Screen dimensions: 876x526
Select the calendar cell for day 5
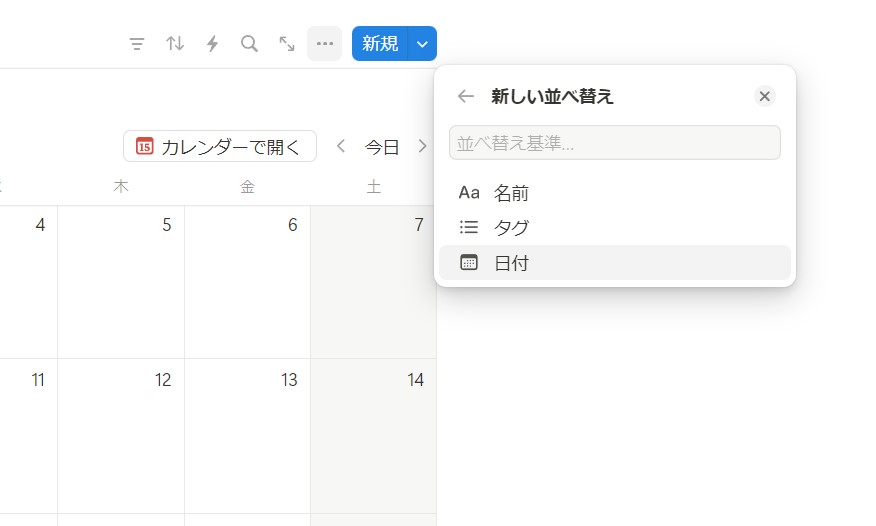tap(121, 282)
